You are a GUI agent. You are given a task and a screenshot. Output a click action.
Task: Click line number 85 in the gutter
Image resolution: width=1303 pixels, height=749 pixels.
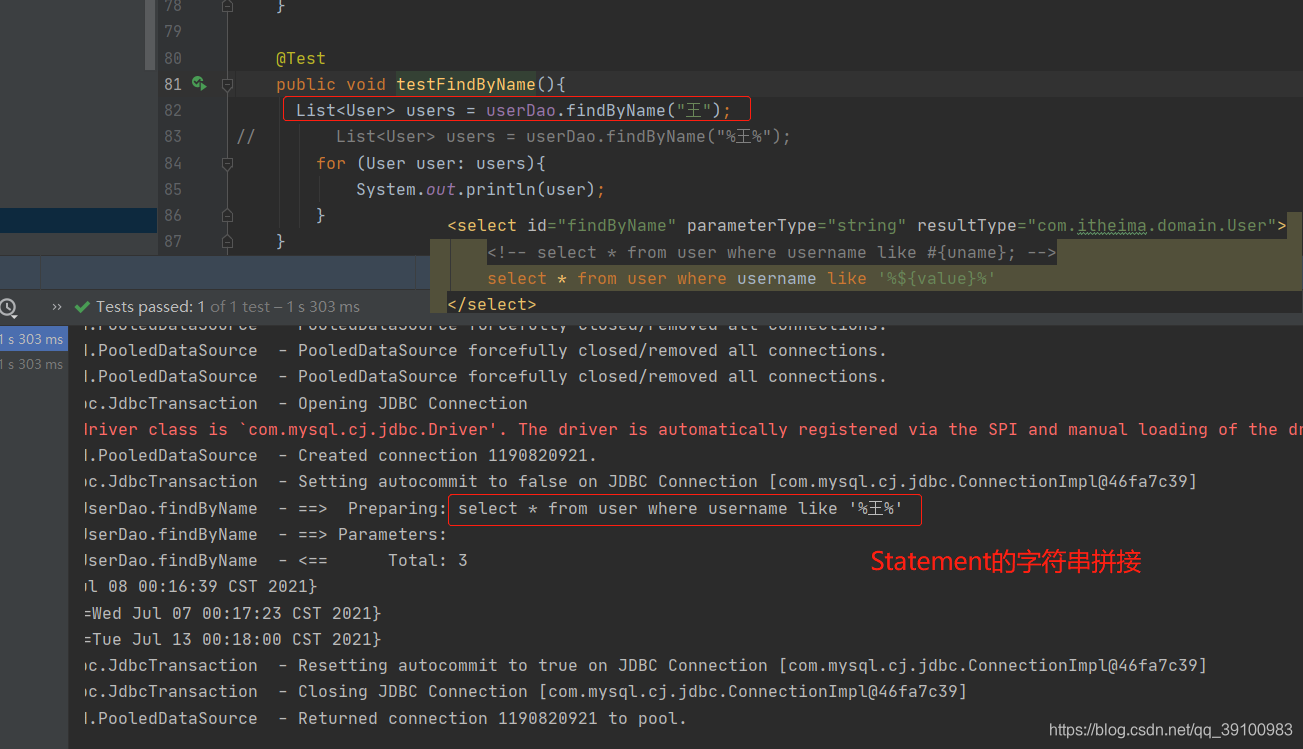172,189
